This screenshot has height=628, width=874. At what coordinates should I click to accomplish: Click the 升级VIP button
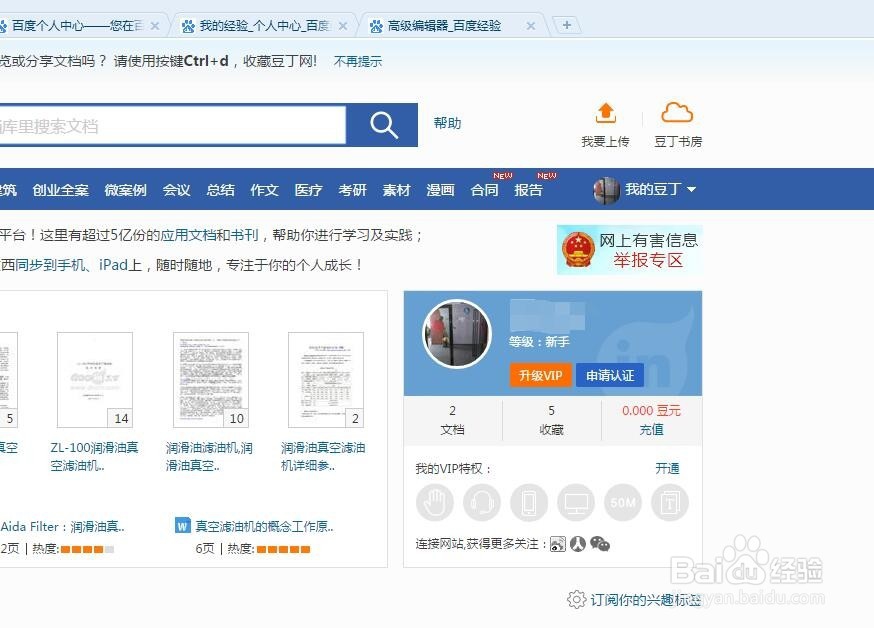[541, 375]
